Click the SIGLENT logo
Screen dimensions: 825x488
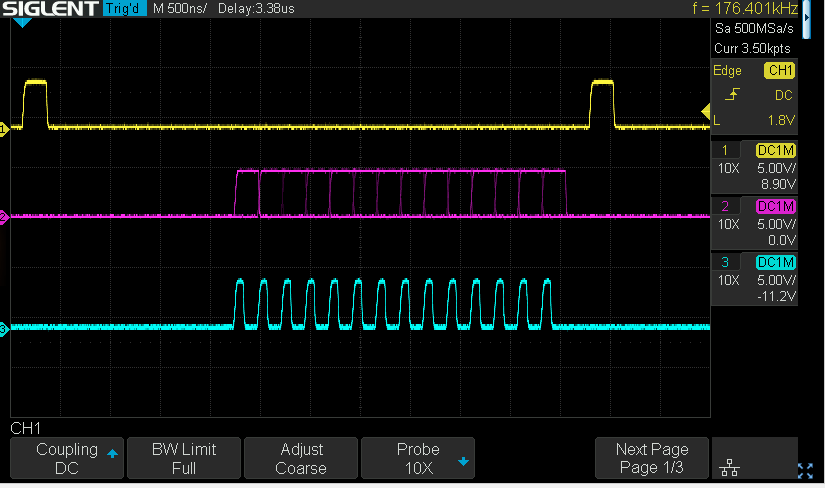pyautogui.click(x=51, y=8)
